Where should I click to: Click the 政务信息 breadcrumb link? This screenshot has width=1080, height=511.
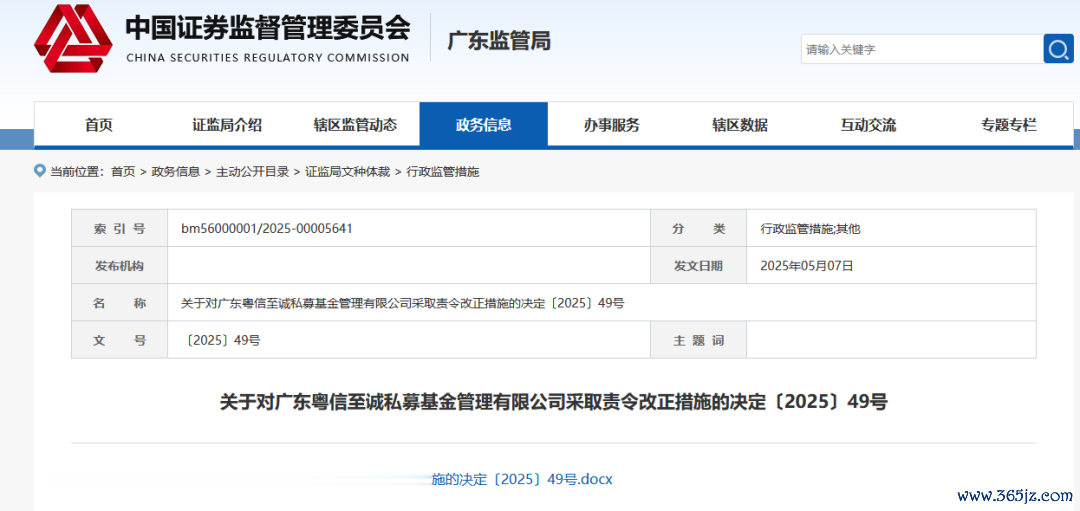tap(175, 172)
